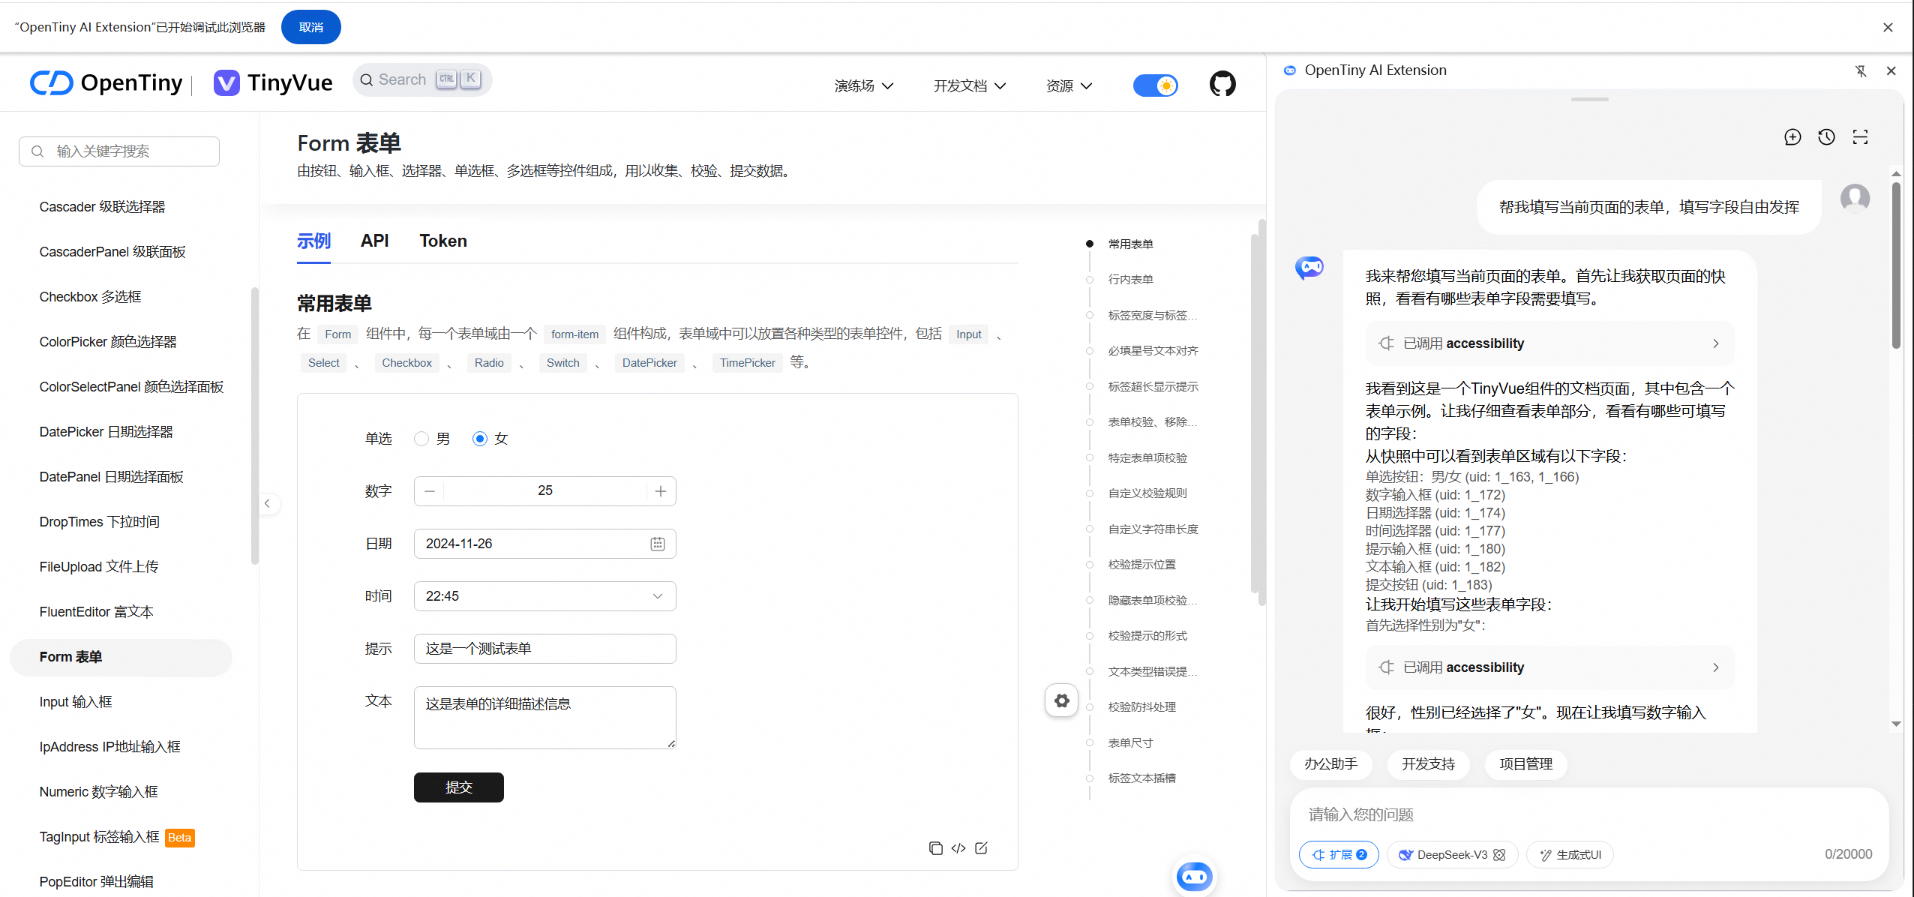Image resolution: width=1914 pixels, height=897 pixels.
Task: Click the 日期 field showing 2024-11-26
Action: [x=545, y=544]
